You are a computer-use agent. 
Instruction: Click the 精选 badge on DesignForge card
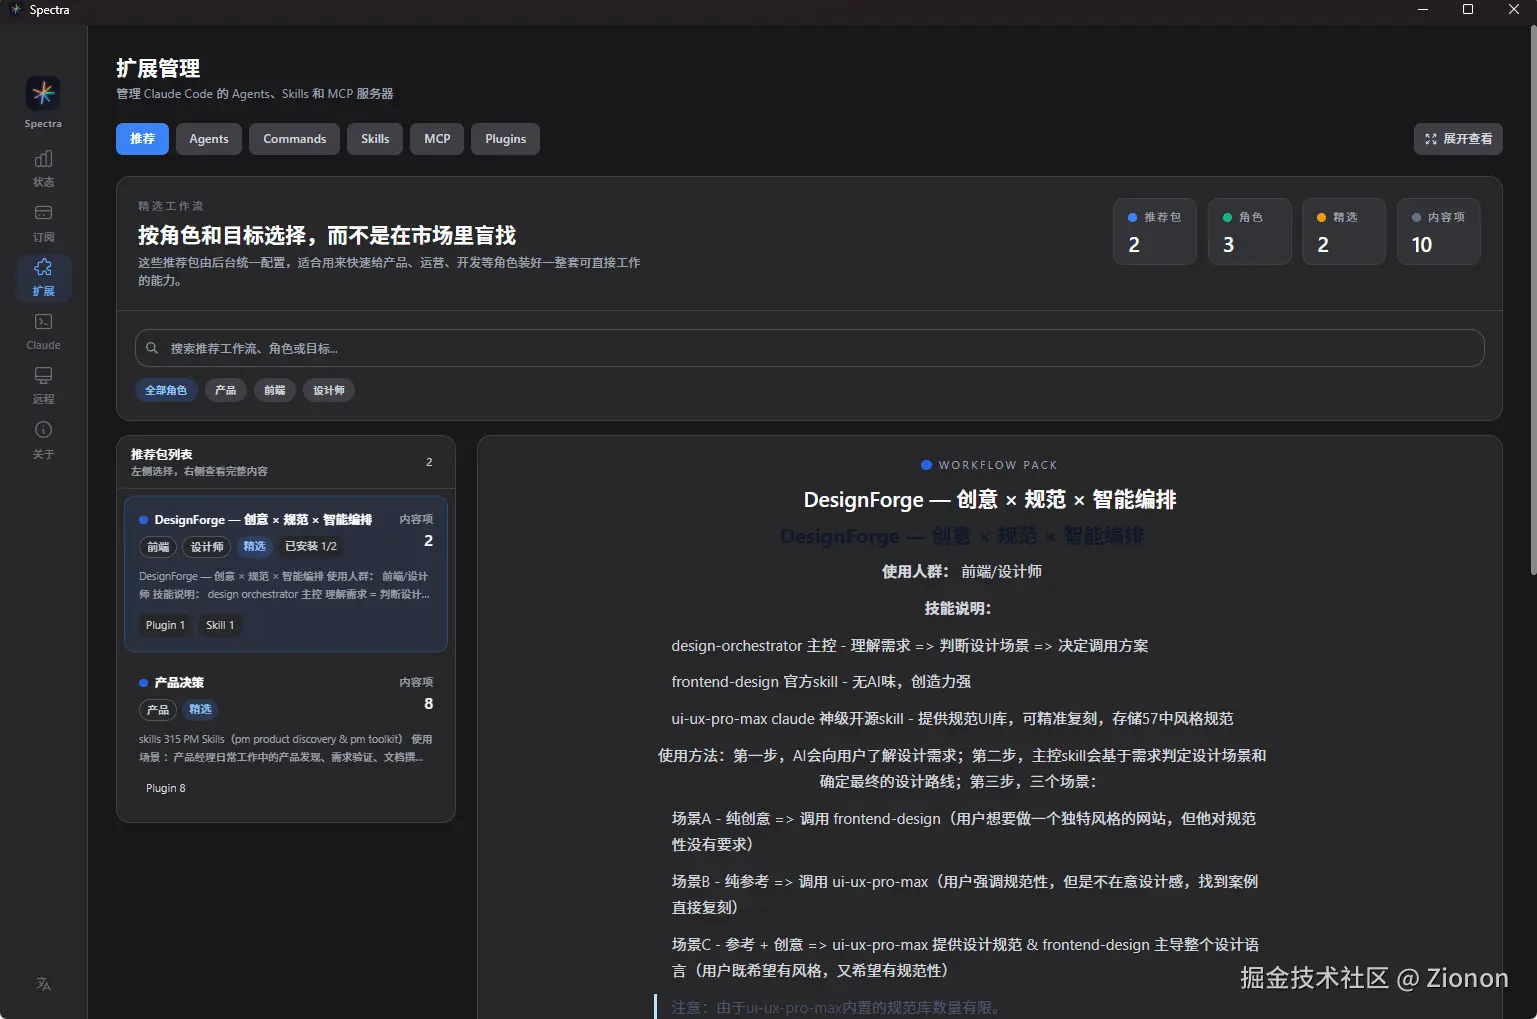point(255,546)
